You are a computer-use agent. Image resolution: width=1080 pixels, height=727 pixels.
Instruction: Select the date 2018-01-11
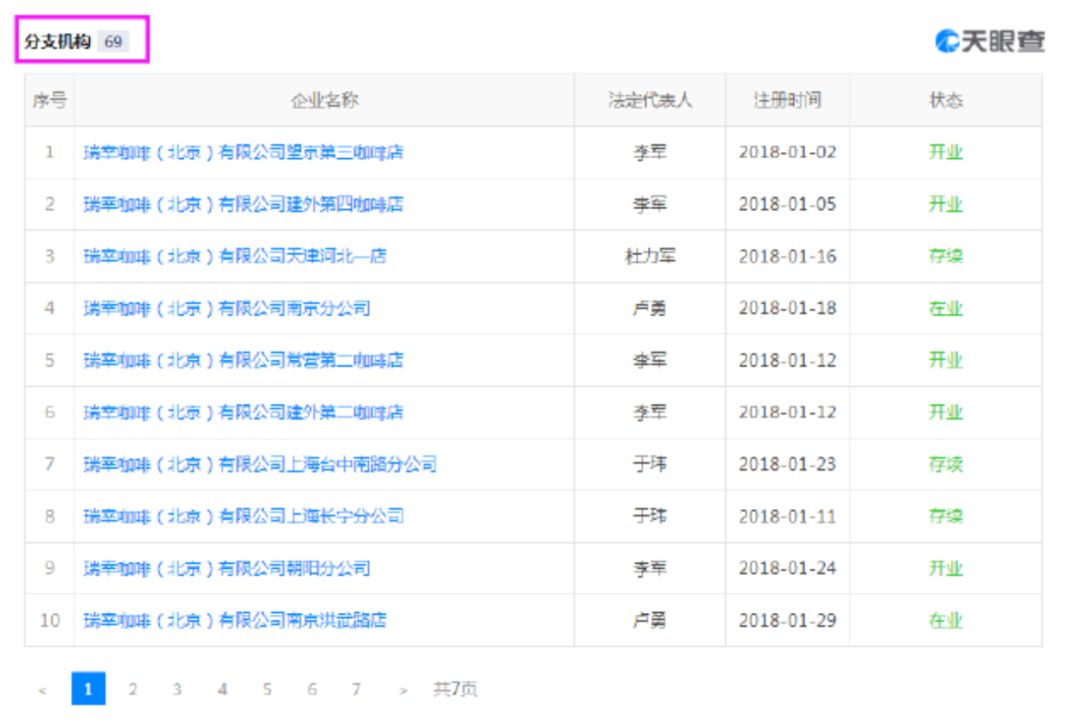pos(787,516)
